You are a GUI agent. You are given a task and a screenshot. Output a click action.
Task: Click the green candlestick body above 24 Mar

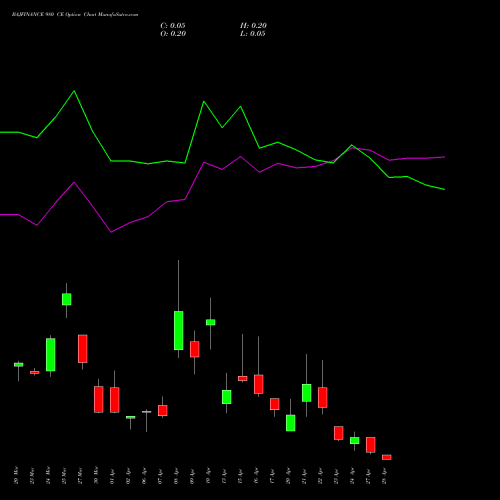coord(51,354)
